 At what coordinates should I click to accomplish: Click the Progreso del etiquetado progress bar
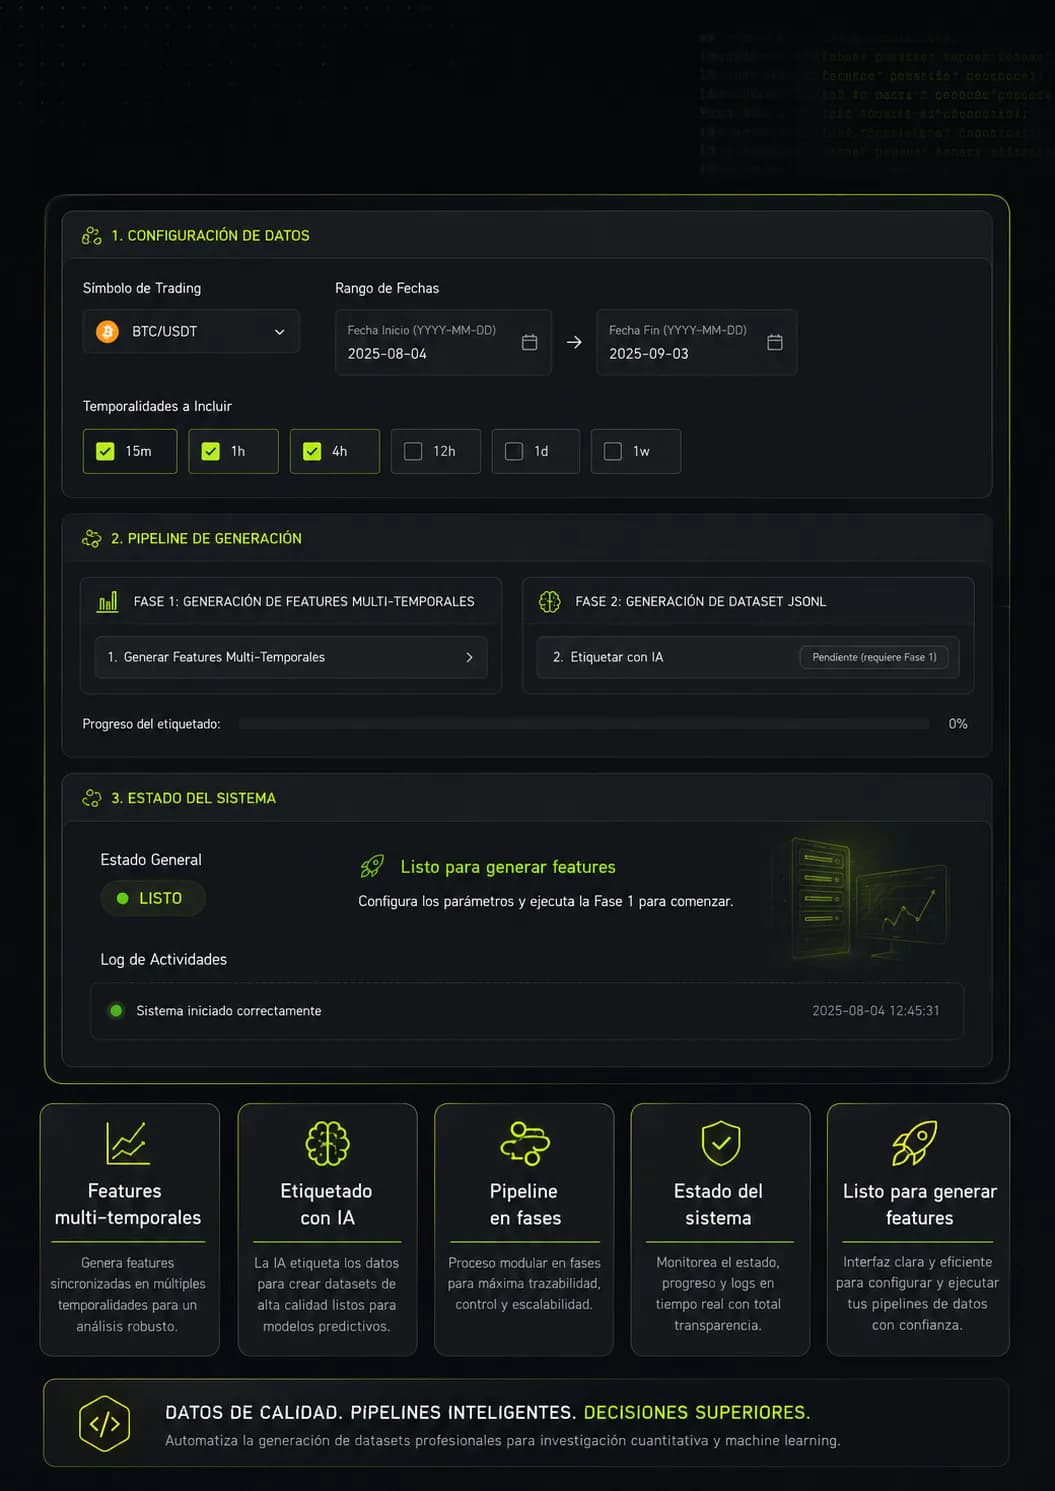coord(584,723)
